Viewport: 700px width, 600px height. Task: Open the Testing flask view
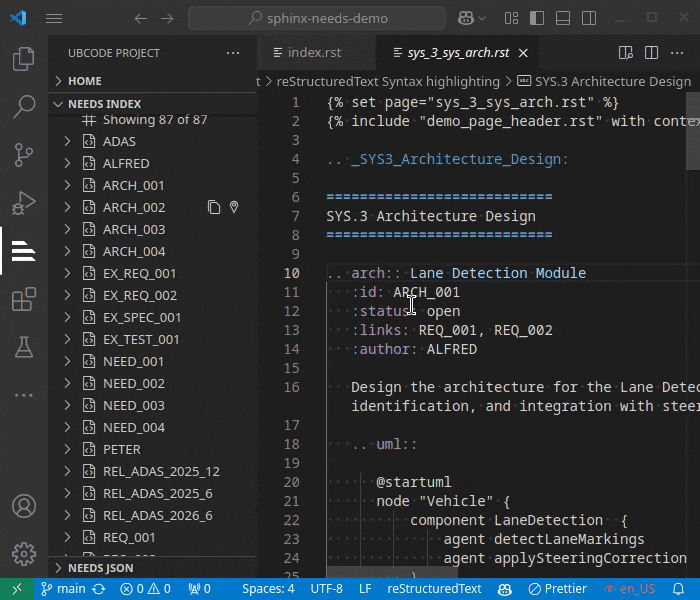point(24,347)
